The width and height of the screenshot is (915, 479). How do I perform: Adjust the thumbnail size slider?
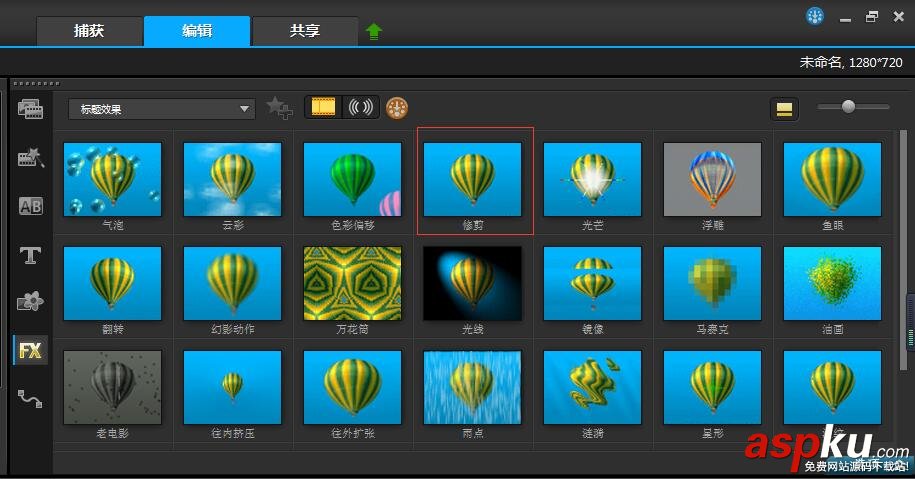[848, 106]
